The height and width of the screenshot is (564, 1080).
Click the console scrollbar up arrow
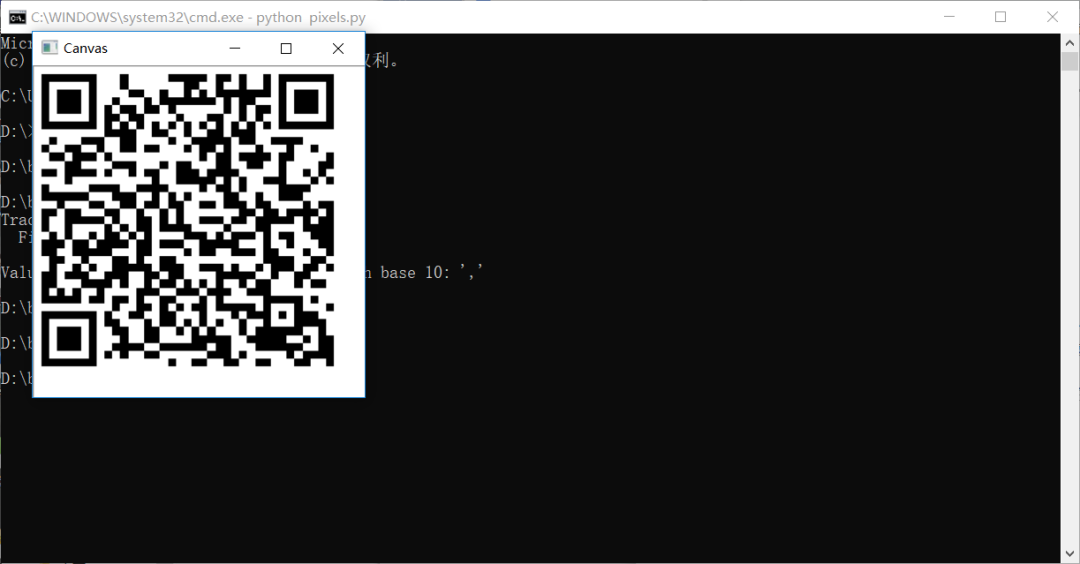pyautogui.click(x=1070, y=41)
